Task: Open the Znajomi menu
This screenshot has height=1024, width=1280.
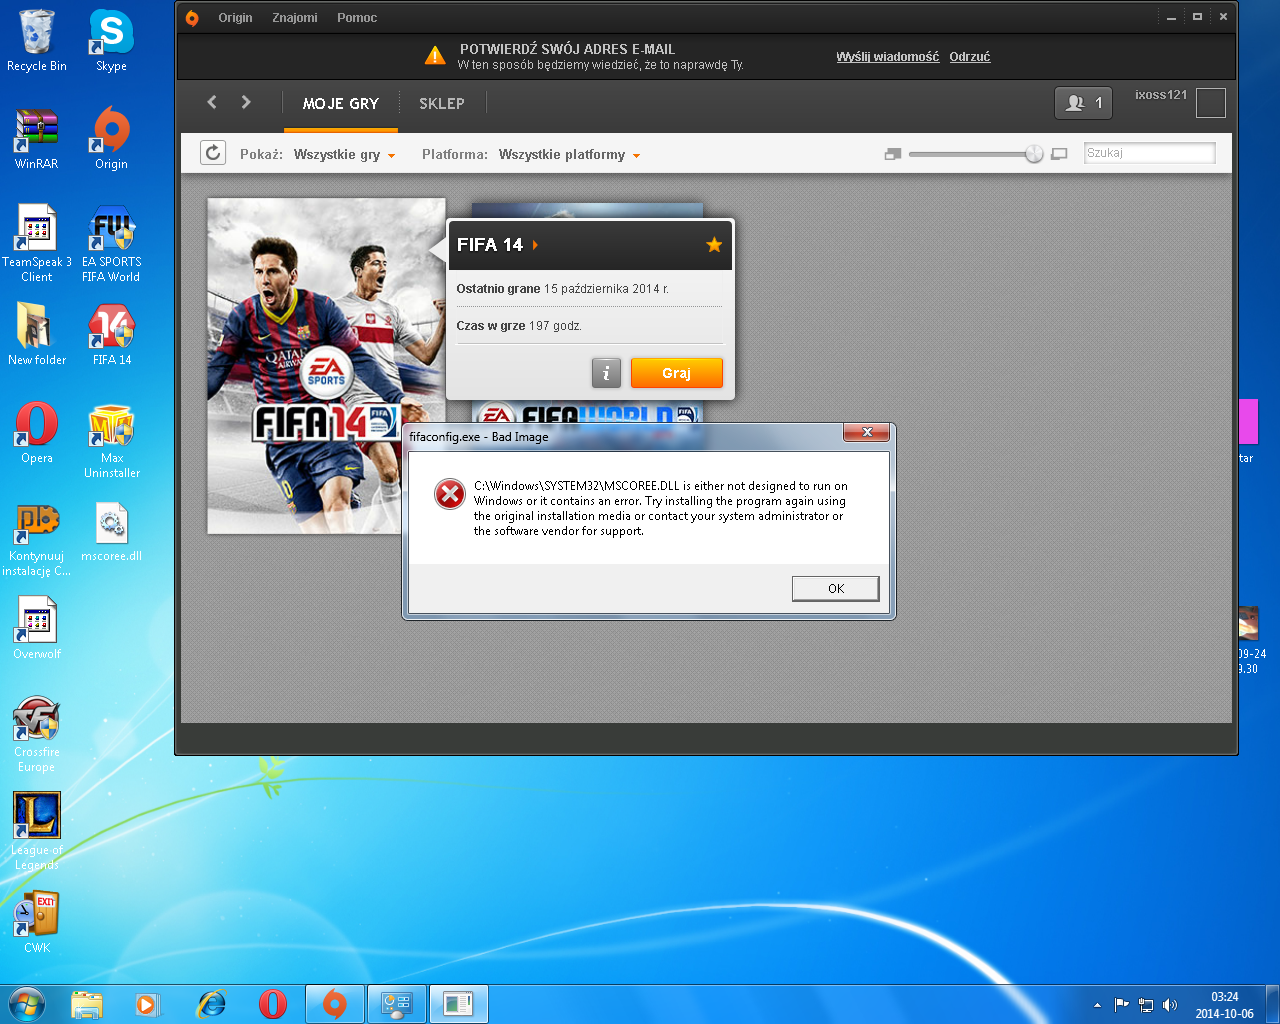Action: click(295, 18)
